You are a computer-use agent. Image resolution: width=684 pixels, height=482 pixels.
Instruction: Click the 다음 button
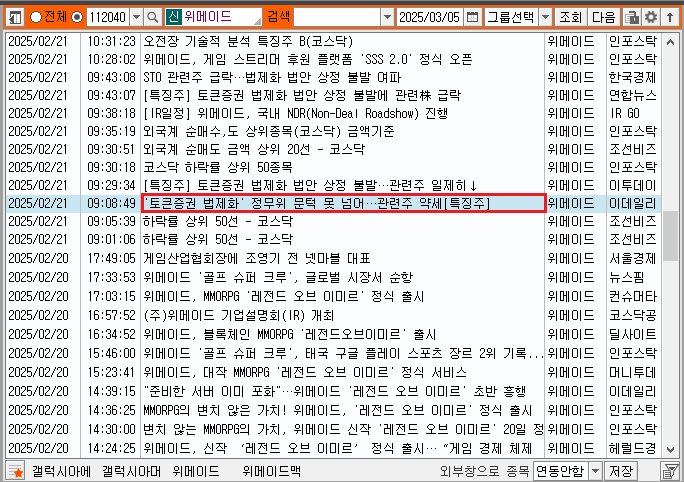click(604, 17)
